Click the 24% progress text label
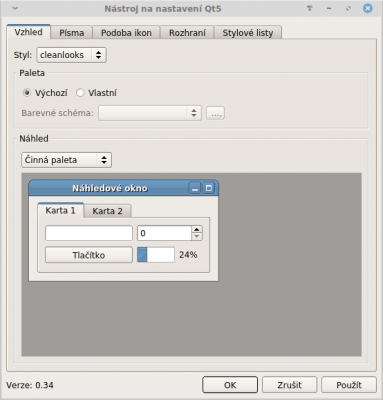 point(188,255)
